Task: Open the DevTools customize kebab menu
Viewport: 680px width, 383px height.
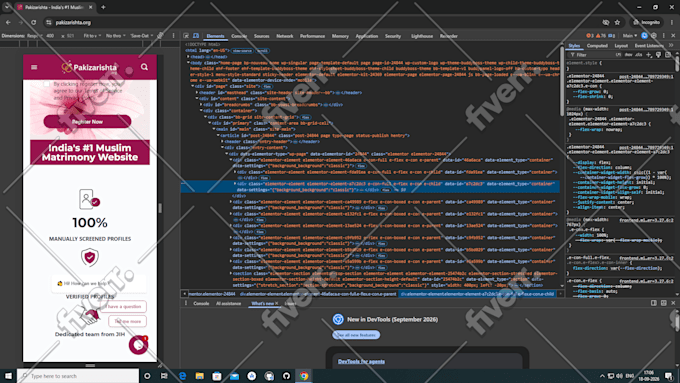Action: tap(664, 36)
